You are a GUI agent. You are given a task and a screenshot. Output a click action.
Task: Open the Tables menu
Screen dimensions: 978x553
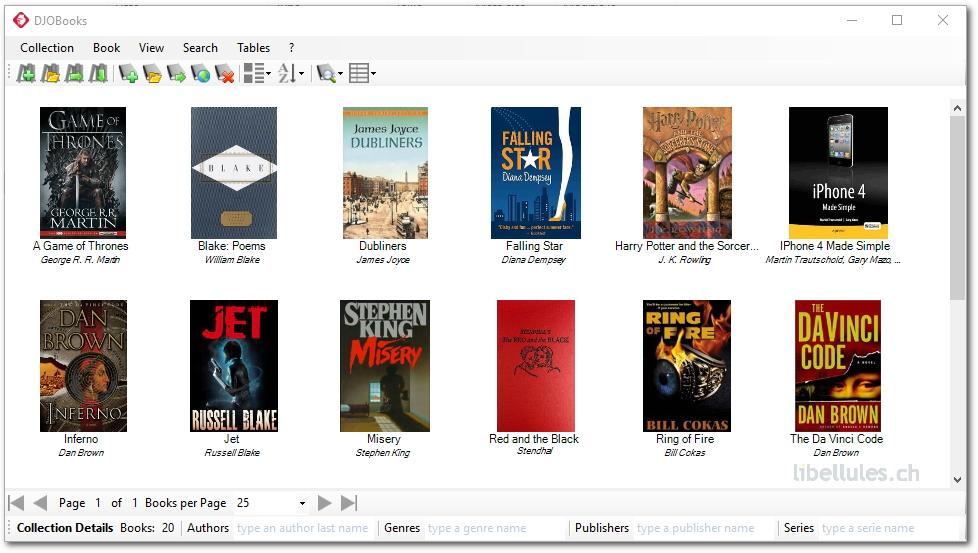tap(253, 48)
